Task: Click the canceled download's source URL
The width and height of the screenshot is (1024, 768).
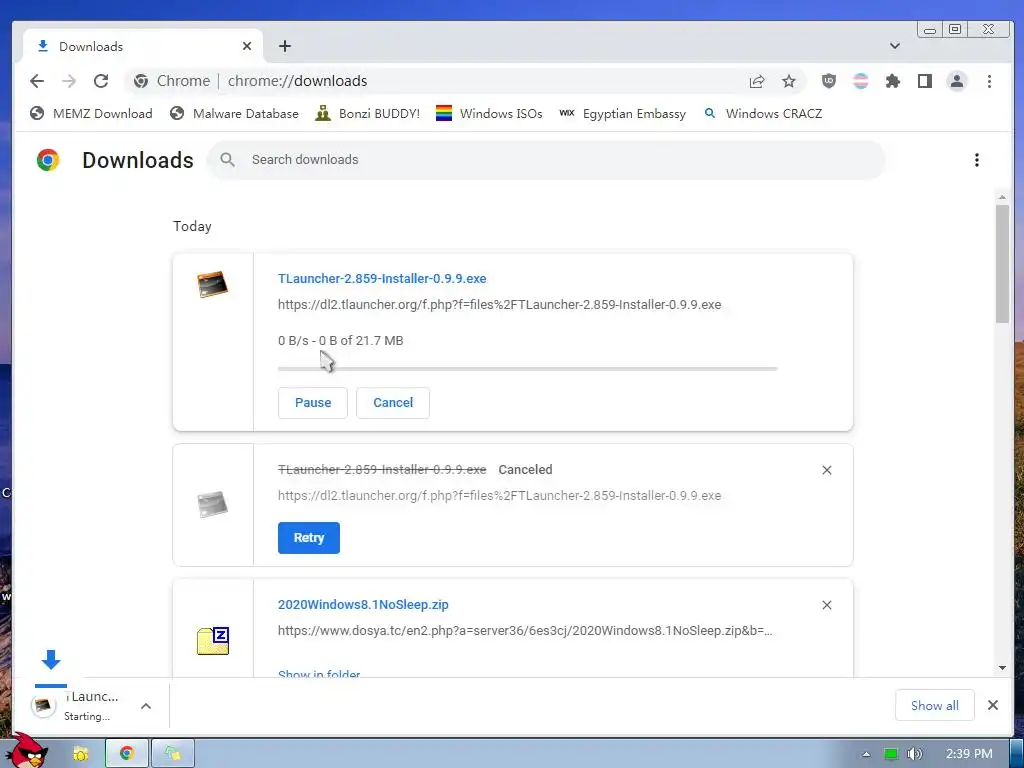Action: (x=500, y=496)
